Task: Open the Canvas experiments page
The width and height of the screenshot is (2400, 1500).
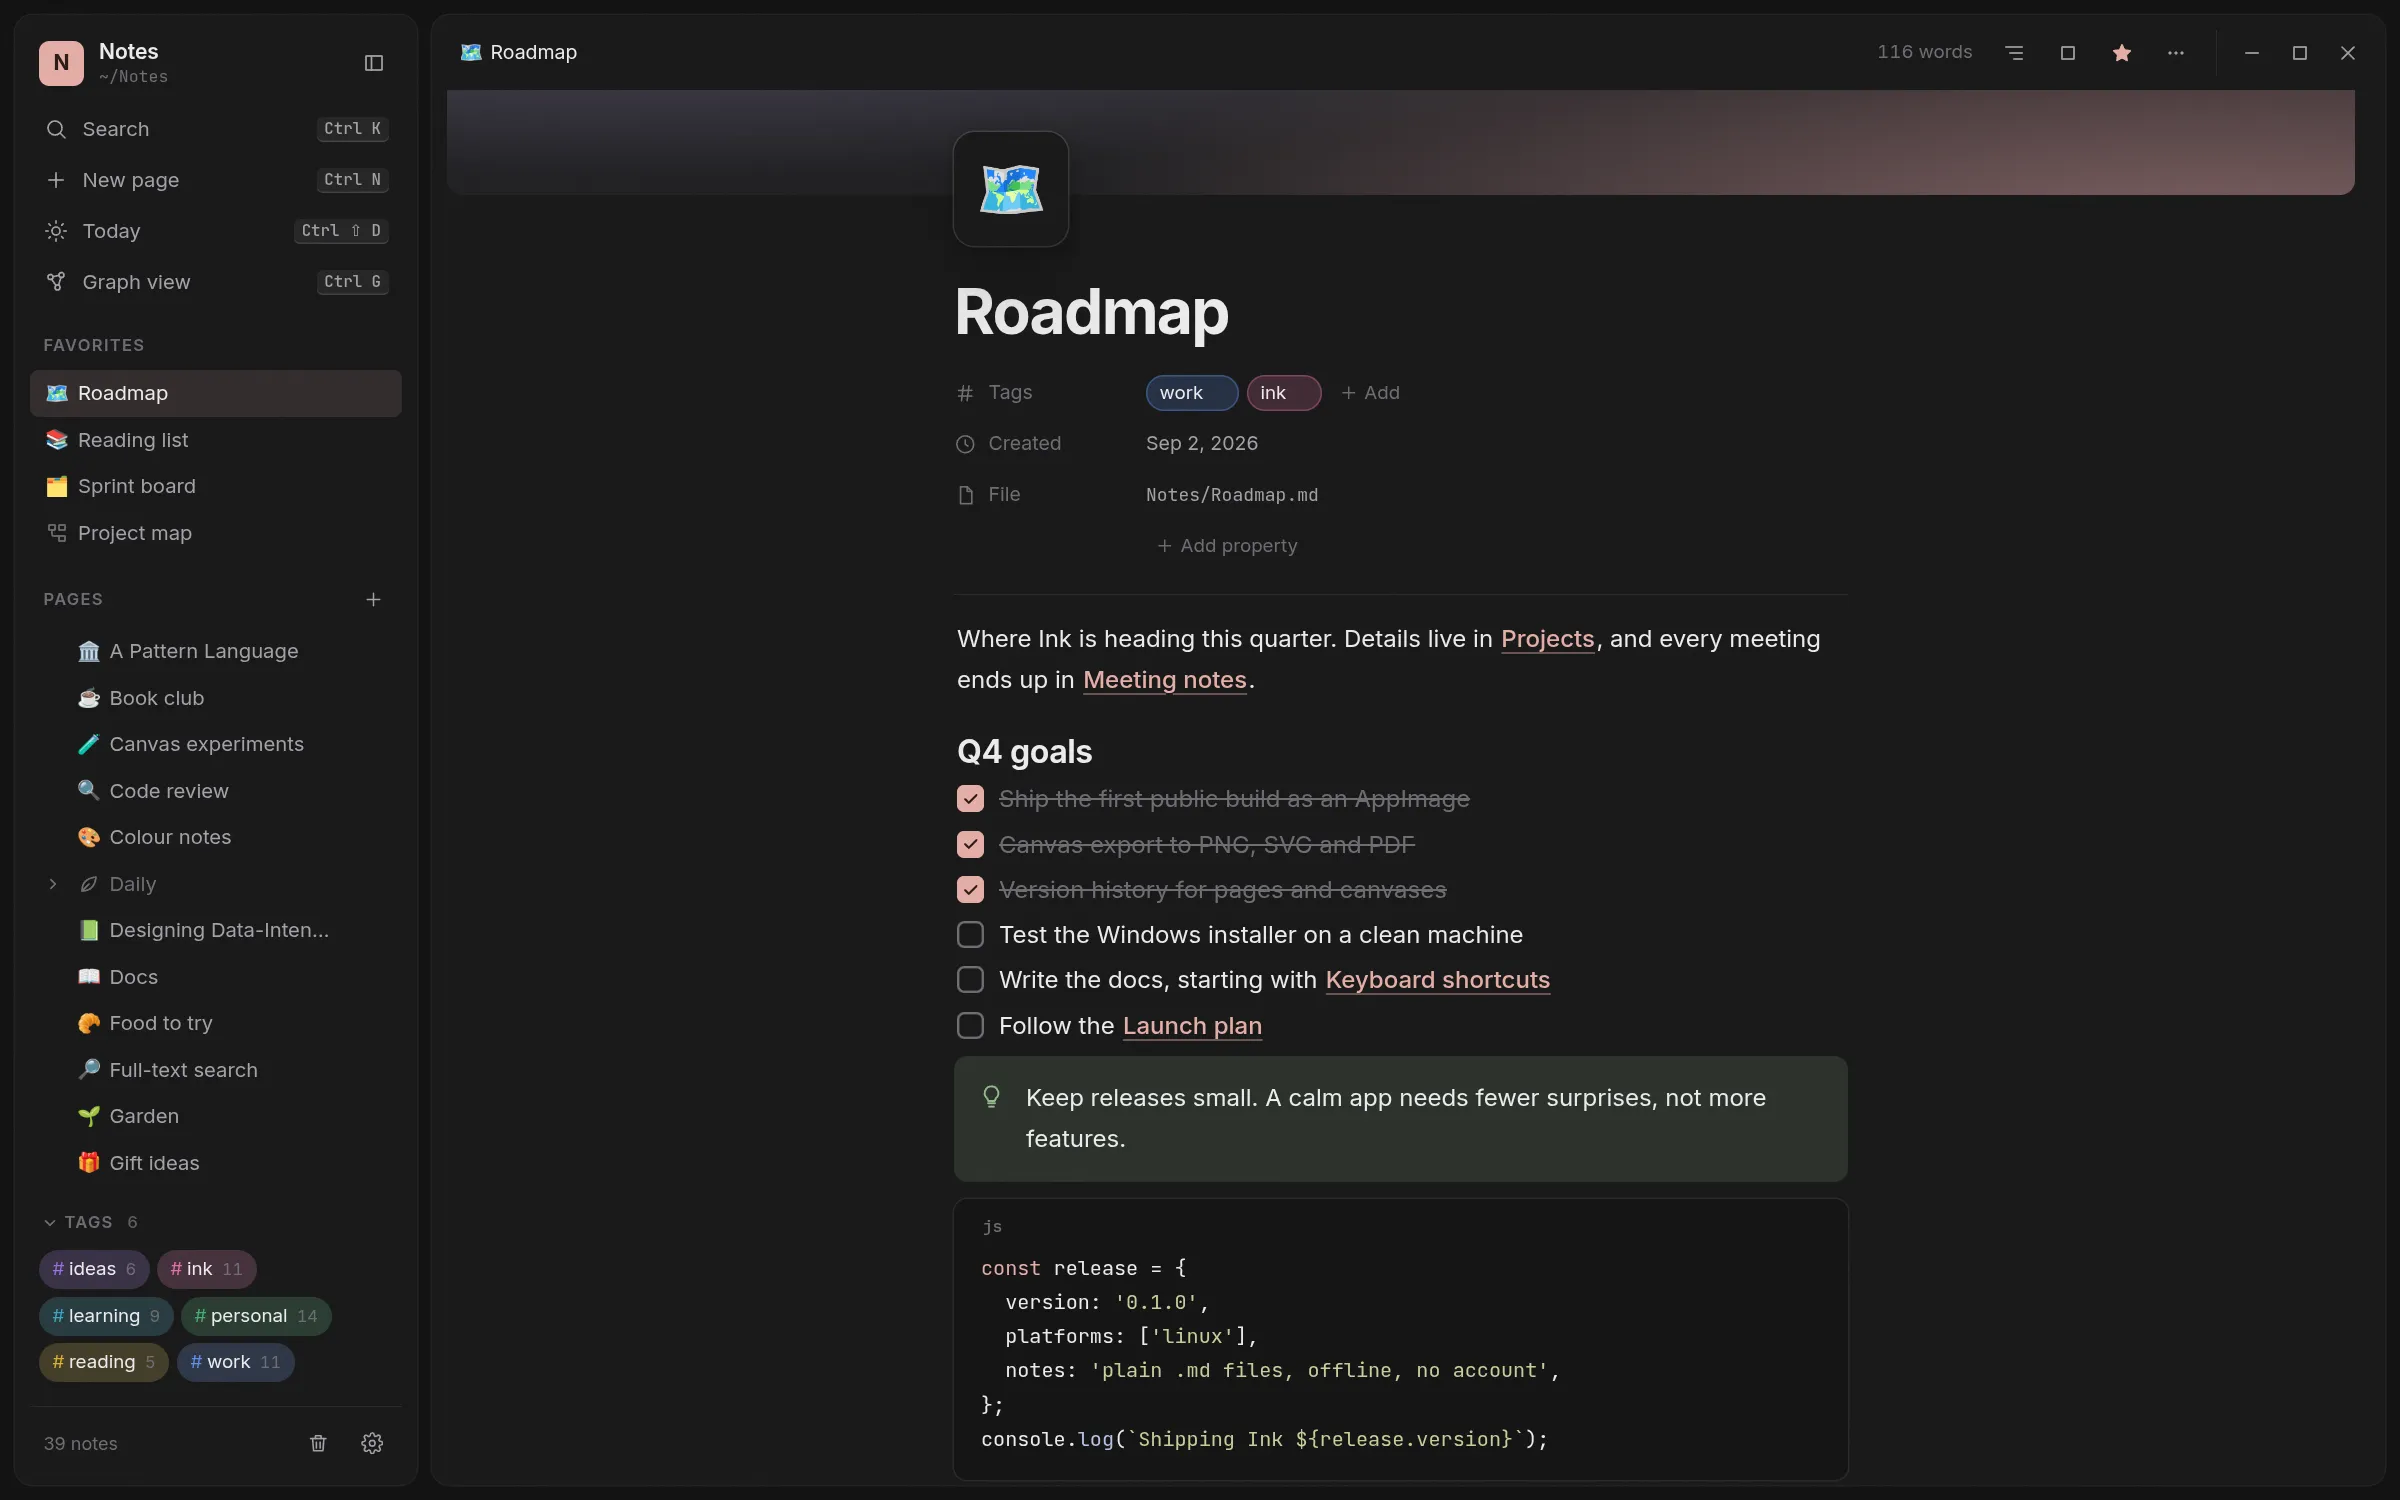Action: pyautogui.click(x=216, y=744)
